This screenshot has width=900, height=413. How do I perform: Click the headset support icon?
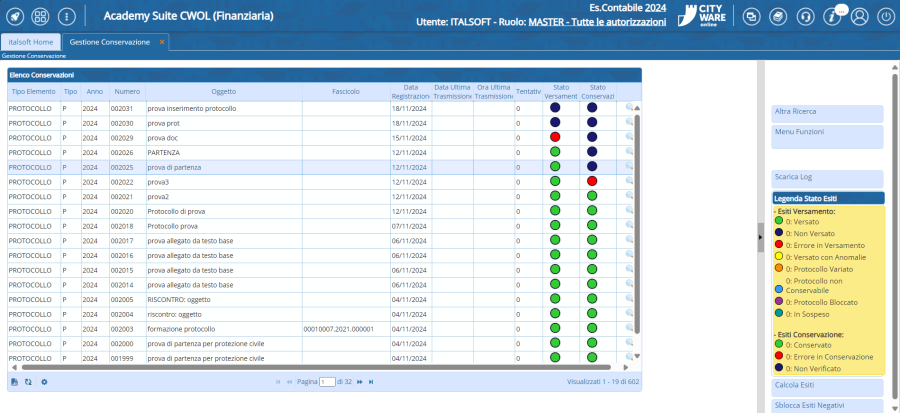pyautogui.click(x=805, y=17)
